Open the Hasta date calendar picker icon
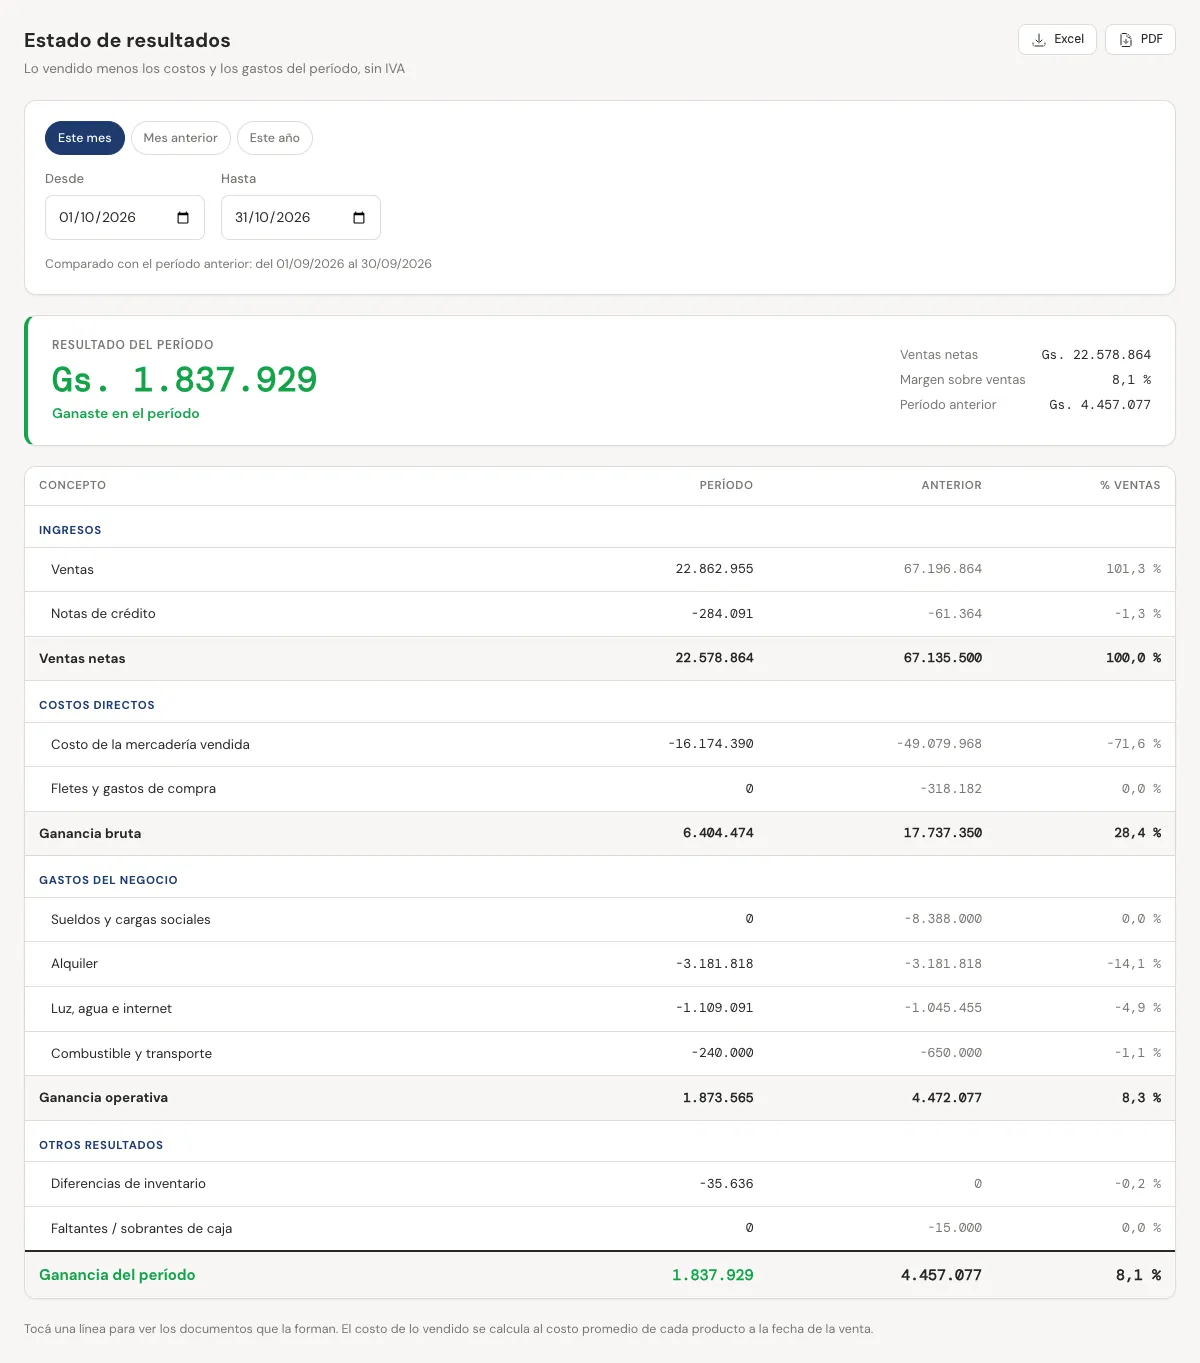Viewport: 1200px width, 1363px height. [359, 218]
